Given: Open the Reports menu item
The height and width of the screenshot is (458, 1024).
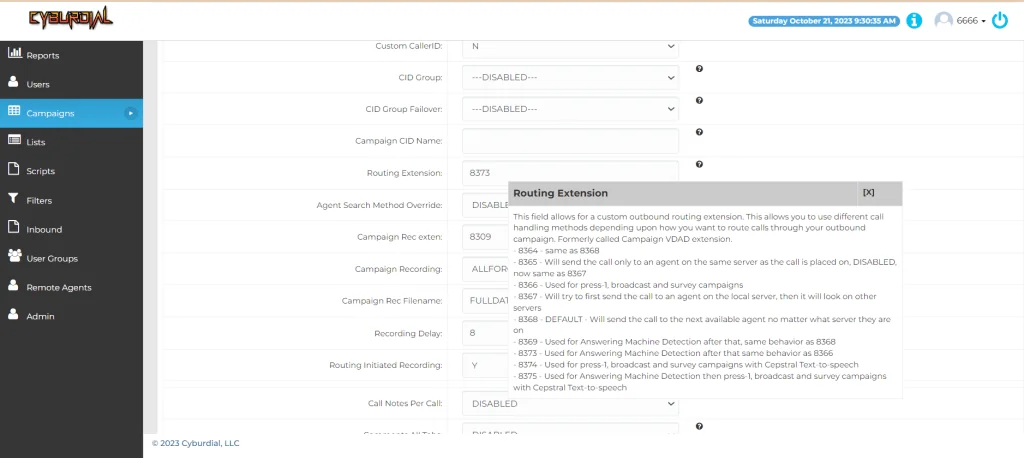Looking at the screenshot, I should pyautogui.click(x=71, y=56).
